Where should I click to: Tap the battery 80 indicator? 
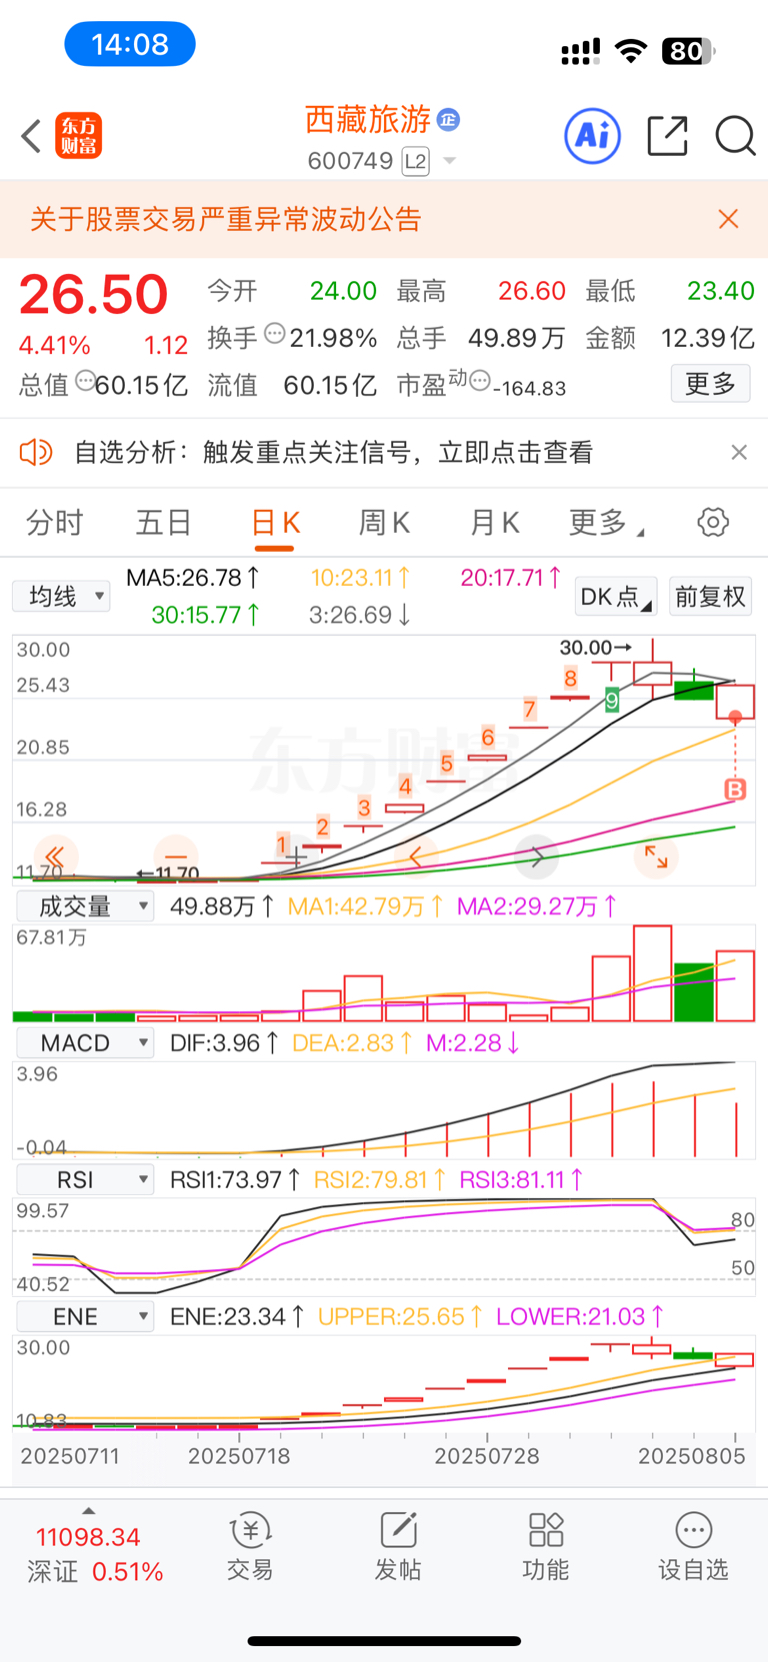point(688,51)
